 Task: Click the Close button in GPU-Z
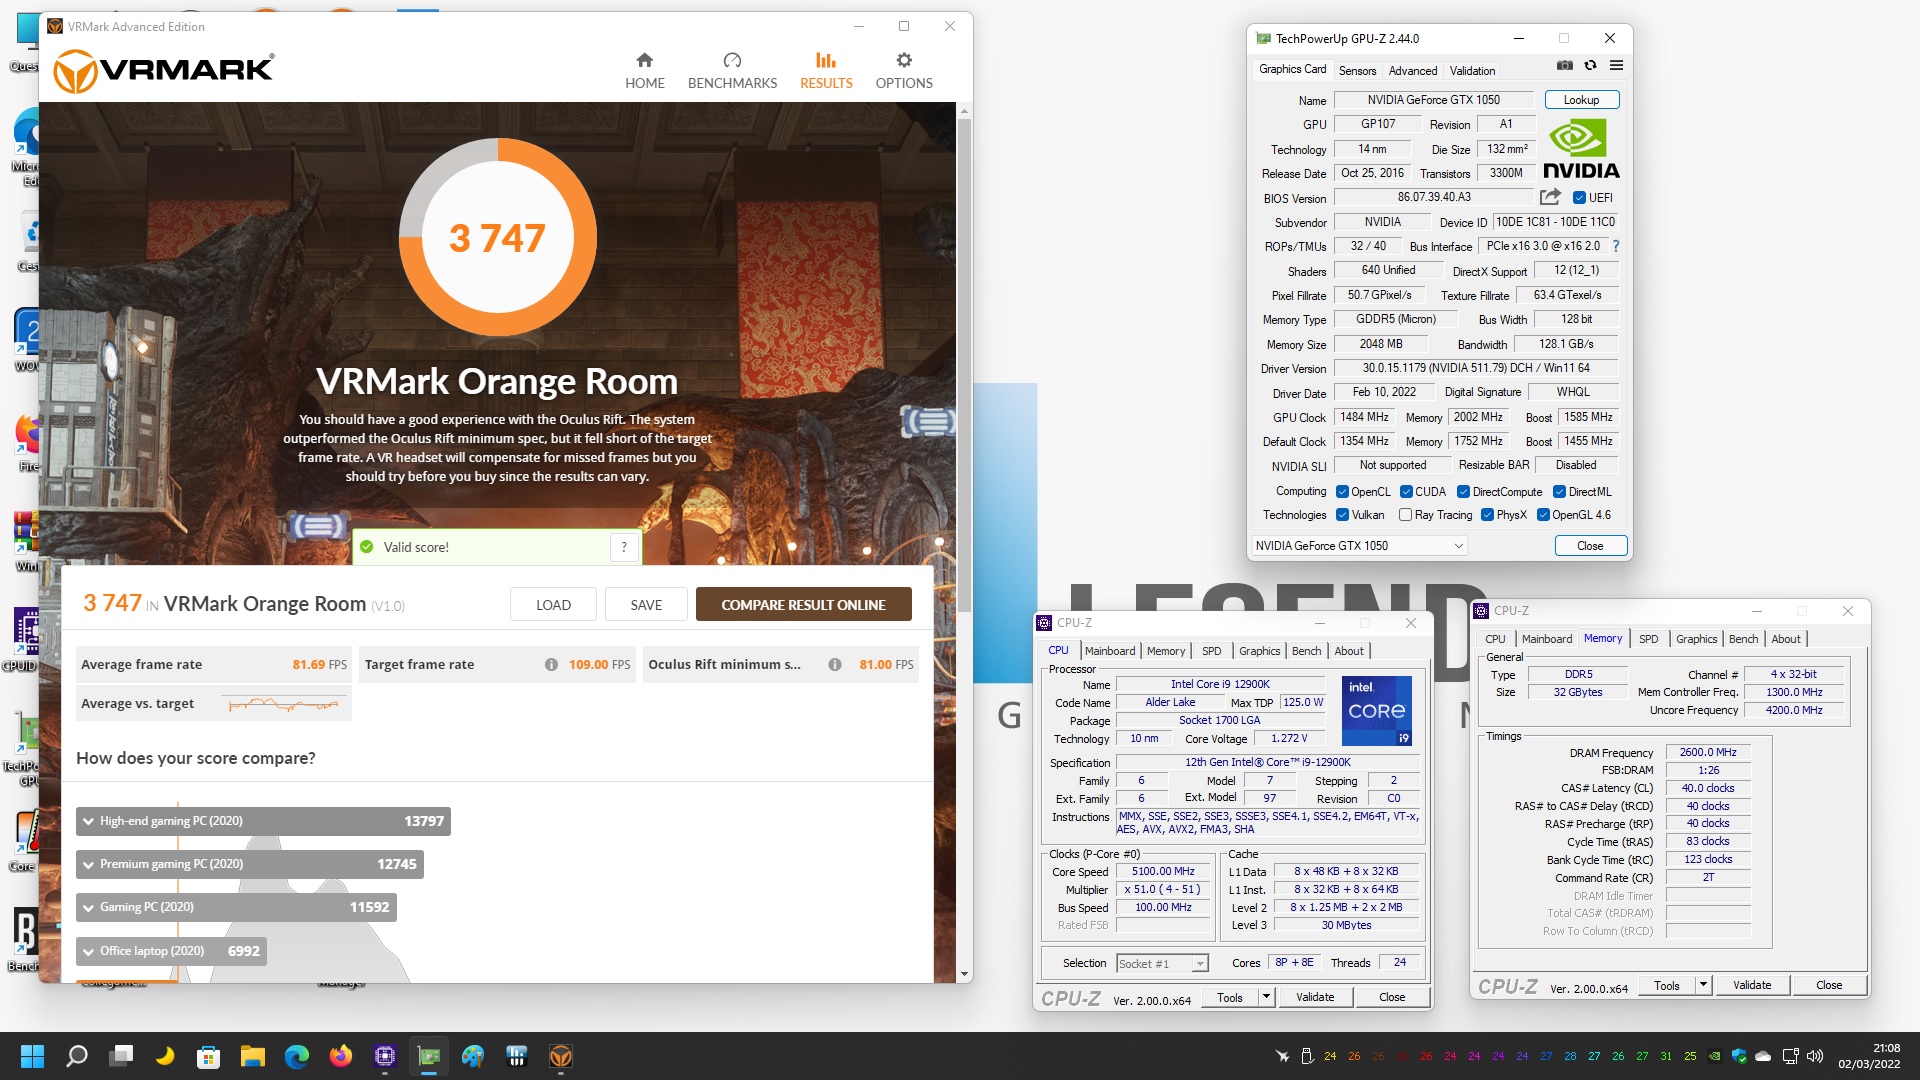coord(1590,546)
